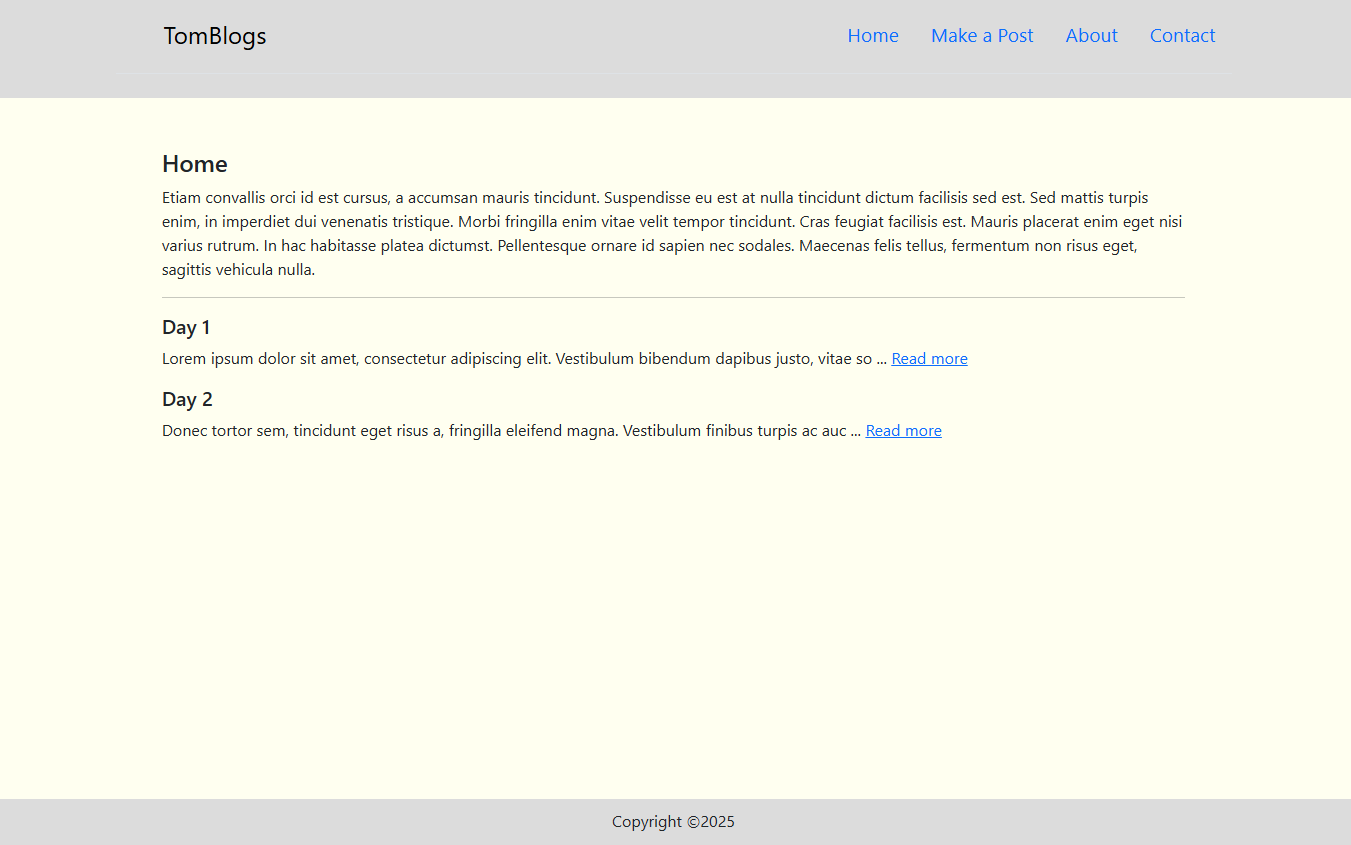This screenshot has width=1351, height=845.
Task: Click the Day 1 excerpt starting "Lorem ipsum"
Action: (516, 359)
